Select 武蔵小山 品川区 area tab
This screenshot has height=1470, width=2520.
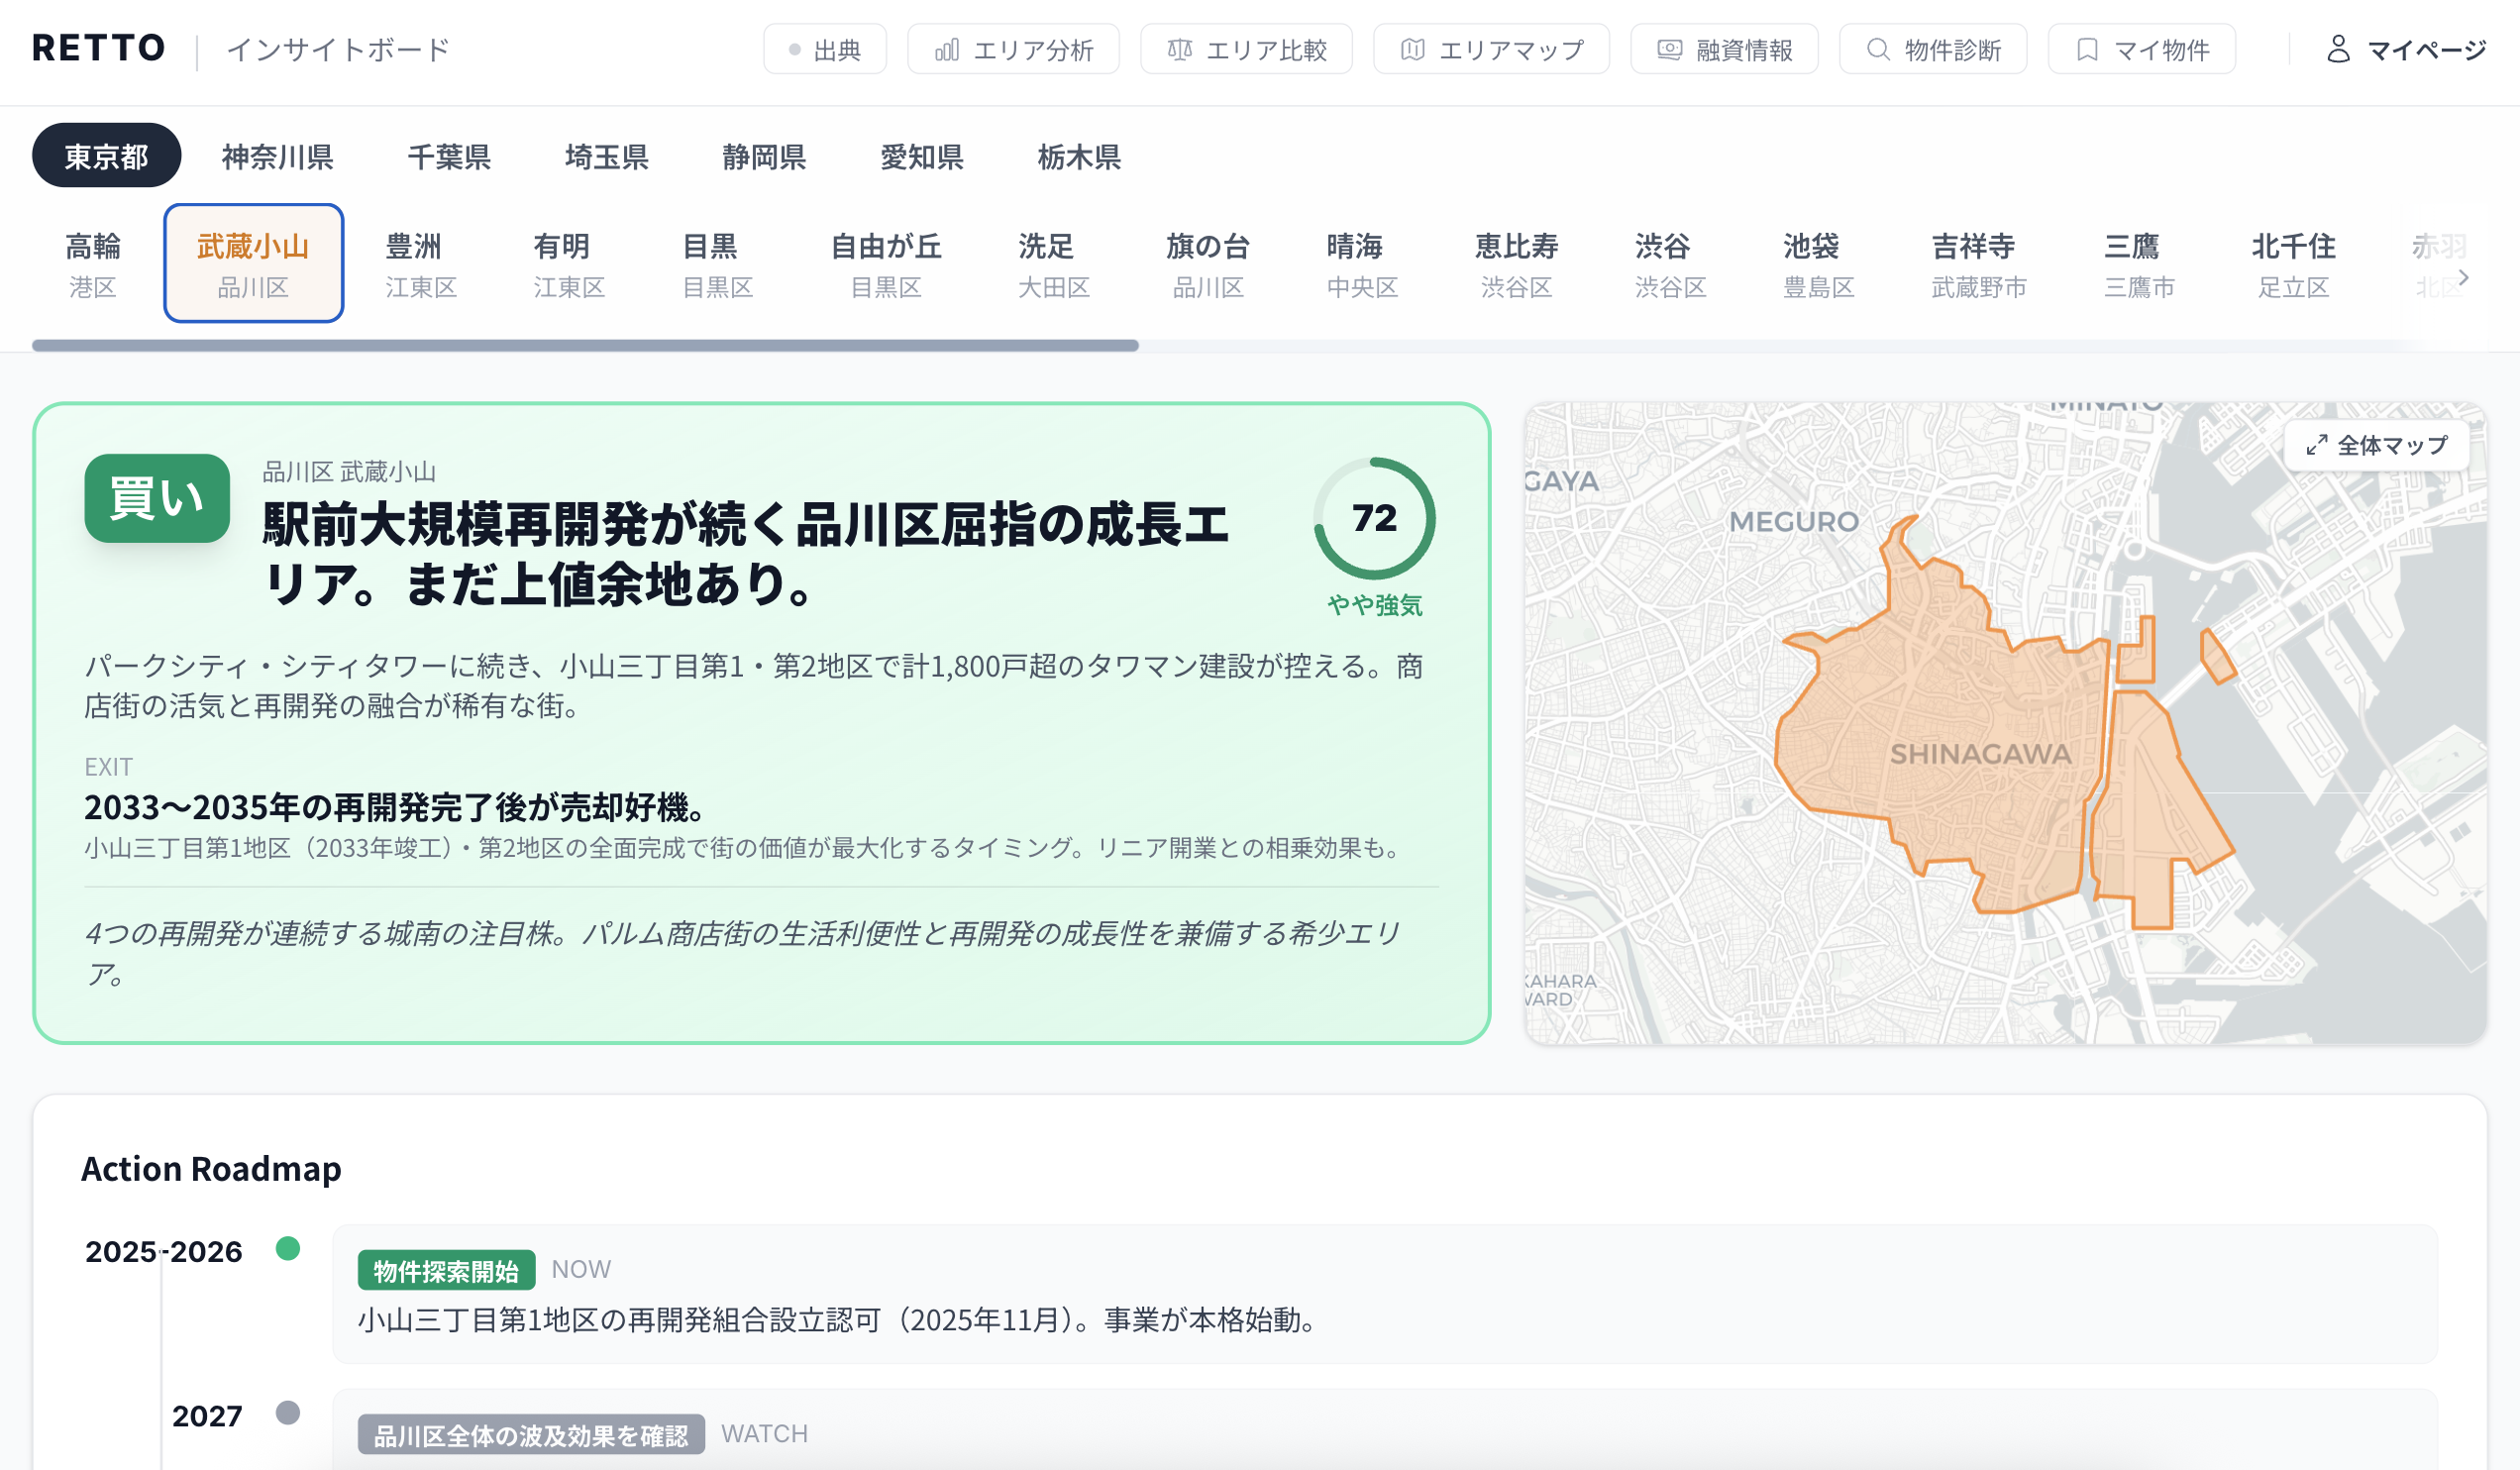coord(253,264)
